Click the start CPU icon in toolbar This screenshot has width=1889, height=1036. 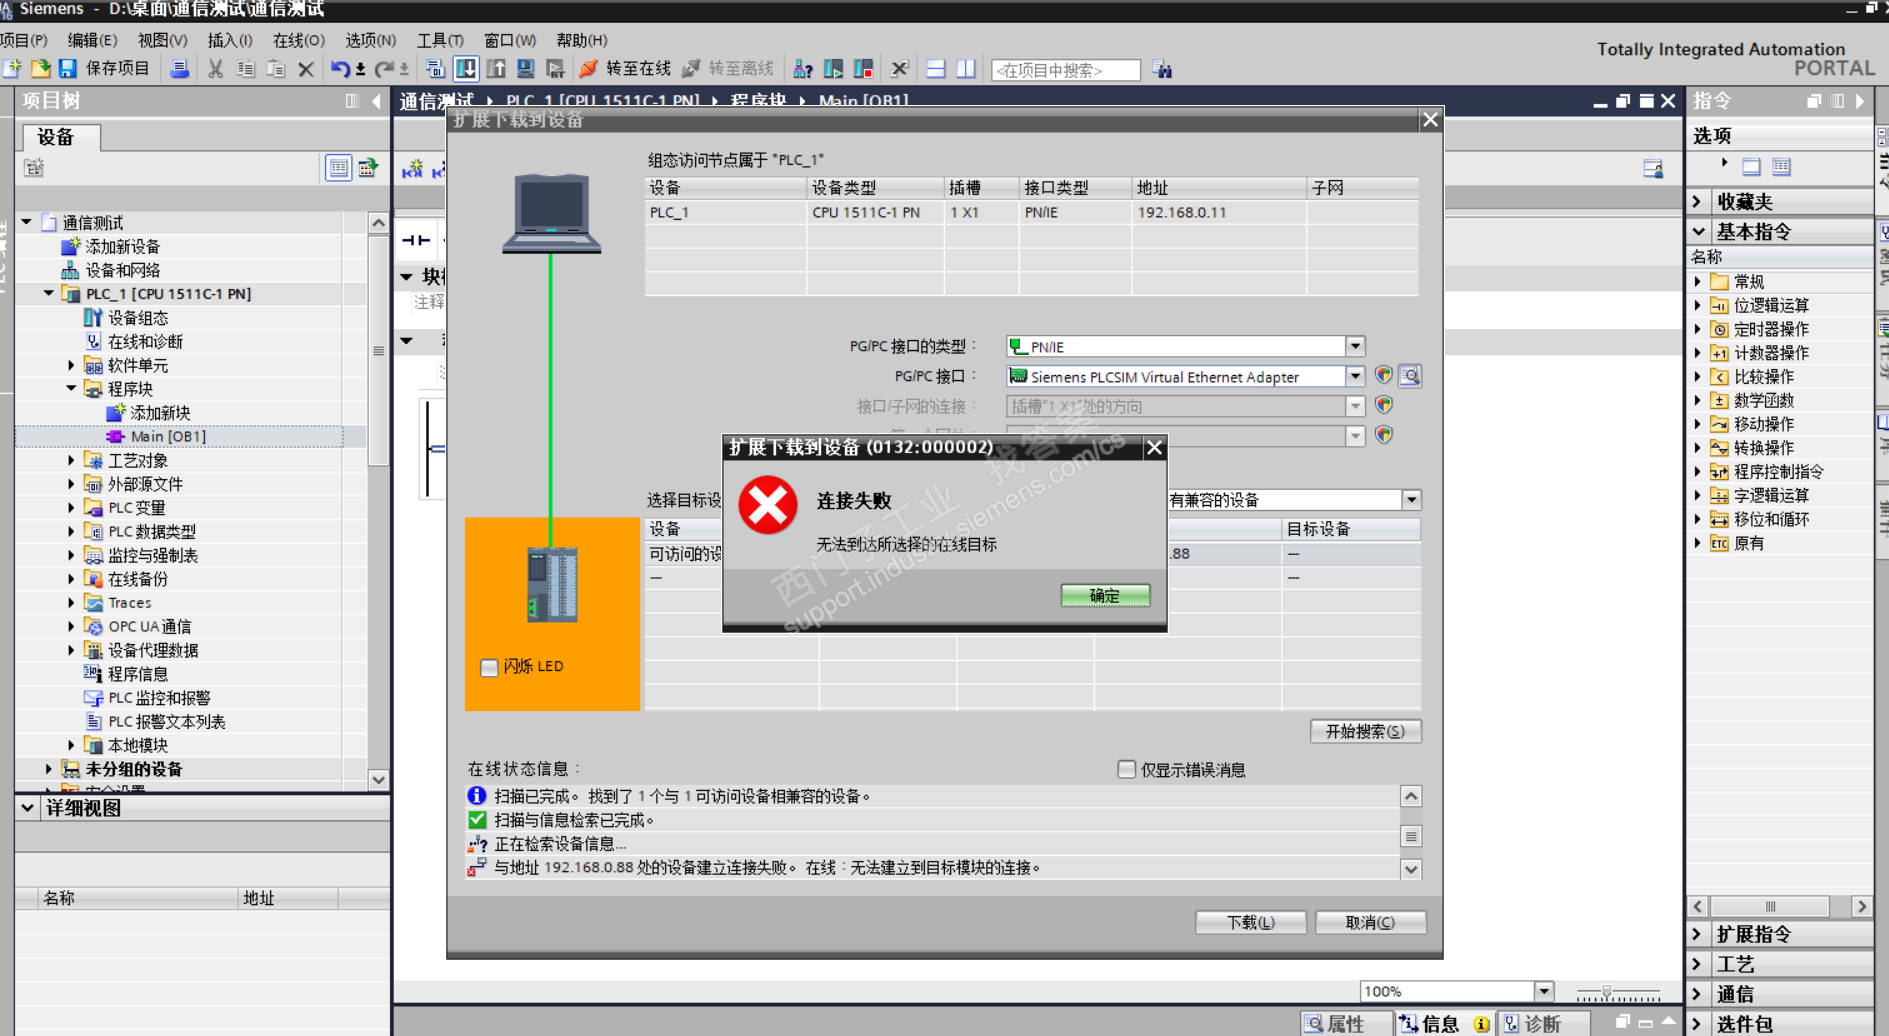(x=833, y=69)
